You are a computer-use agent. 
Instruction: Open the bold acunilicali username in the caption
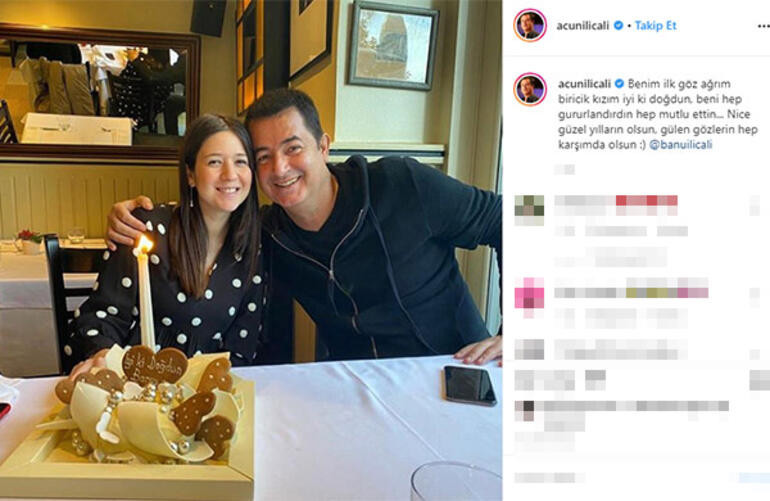584,84
